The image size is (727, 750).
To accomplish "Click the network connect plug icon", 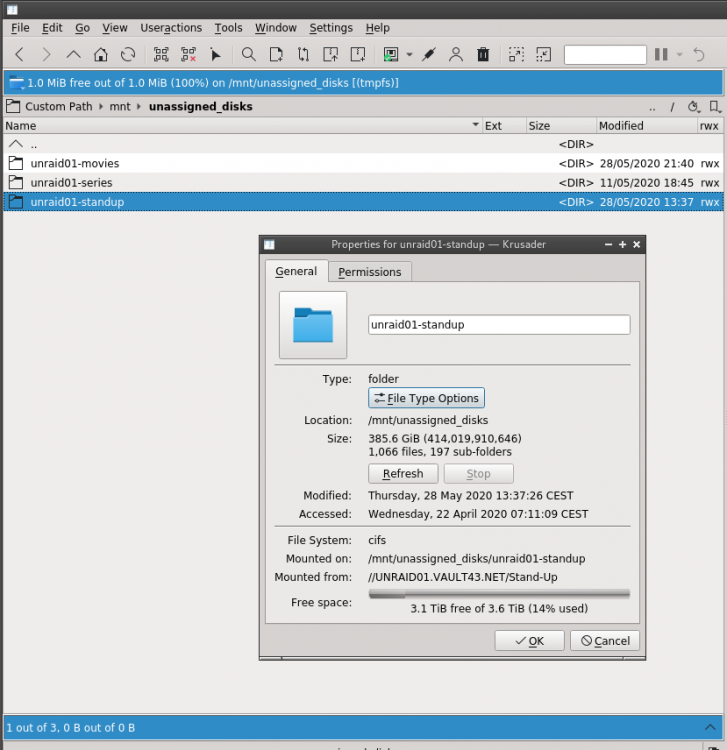I will pyautogui.click(x=429, y=55).
